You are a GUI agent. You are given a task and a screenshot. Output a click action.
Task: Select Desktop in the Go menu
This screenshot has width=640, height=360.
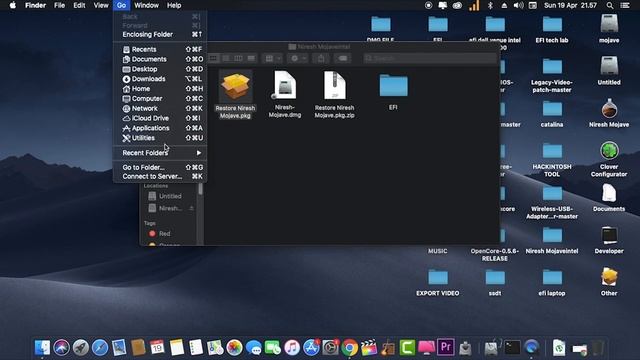click(x=160, y=69)
